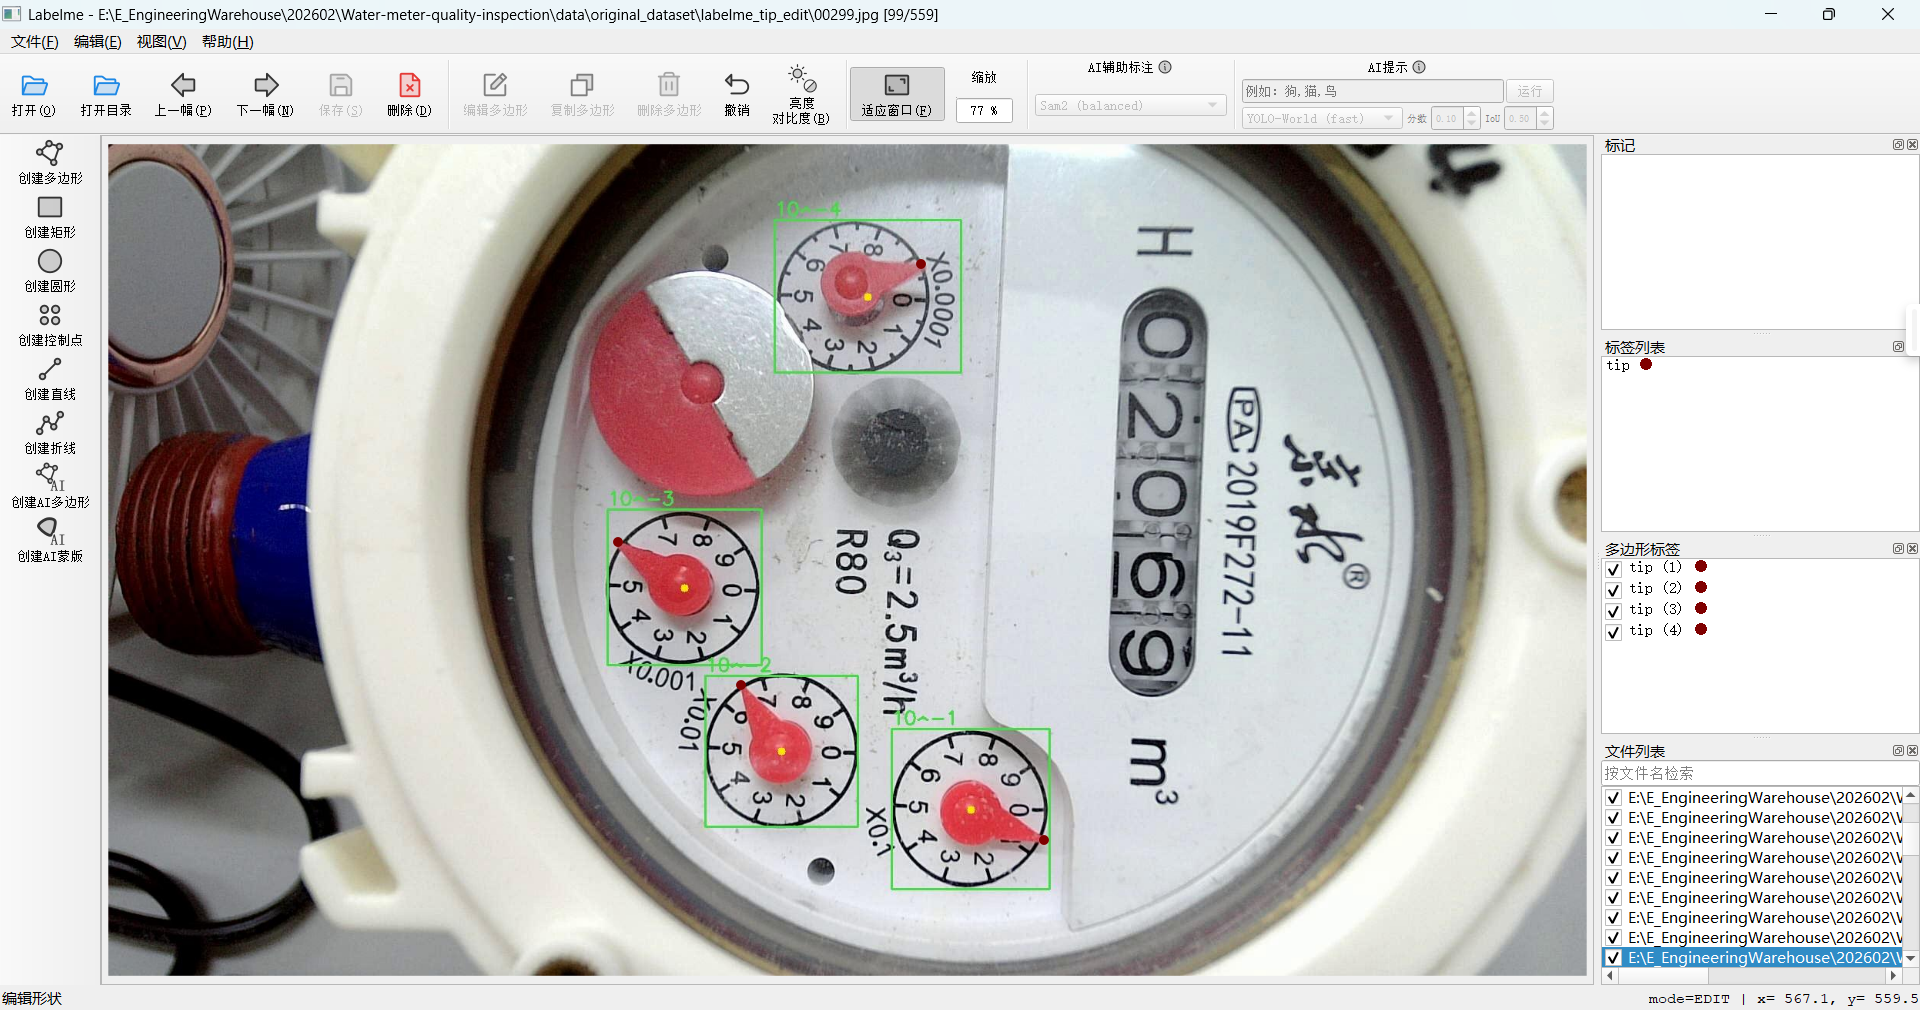
Task: Float the 标记 (Flags) panel
Action: 1898,145
